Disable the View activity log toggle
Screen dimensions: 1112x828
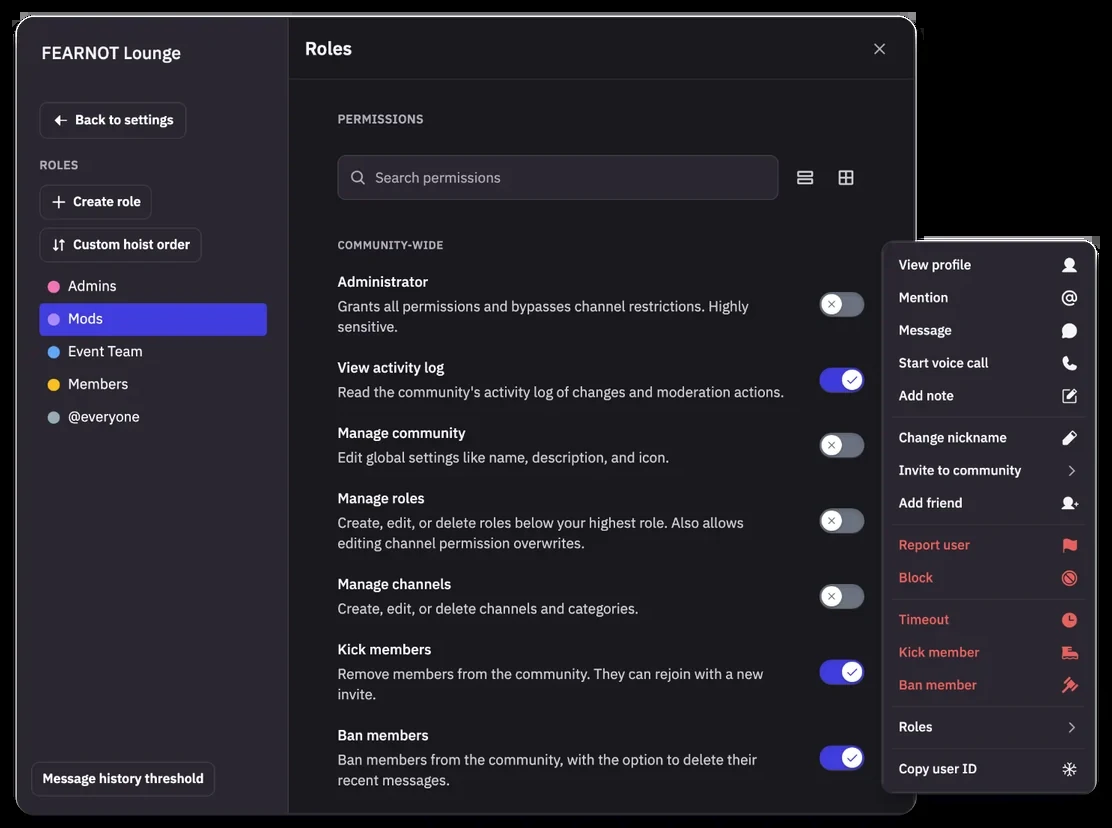tap(842, 380)
